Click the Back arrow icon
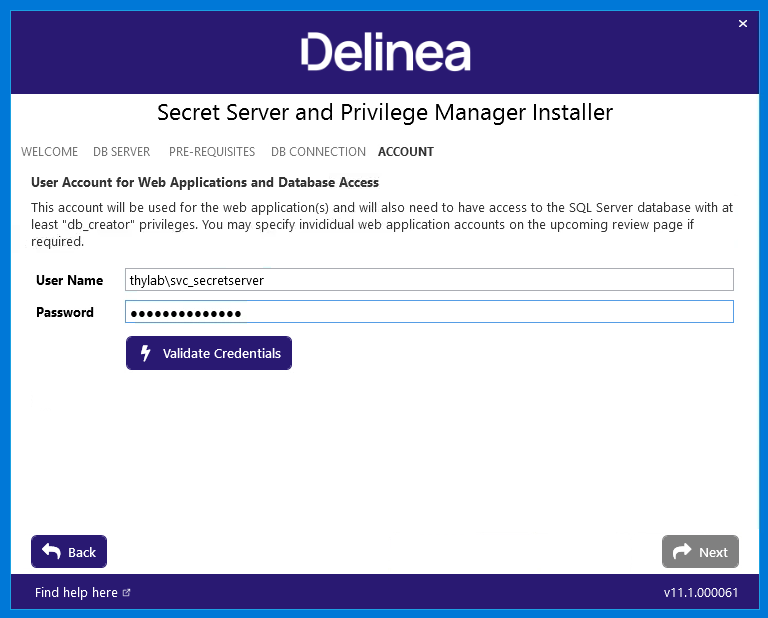768x618 pixels. (x=51, y=551)
